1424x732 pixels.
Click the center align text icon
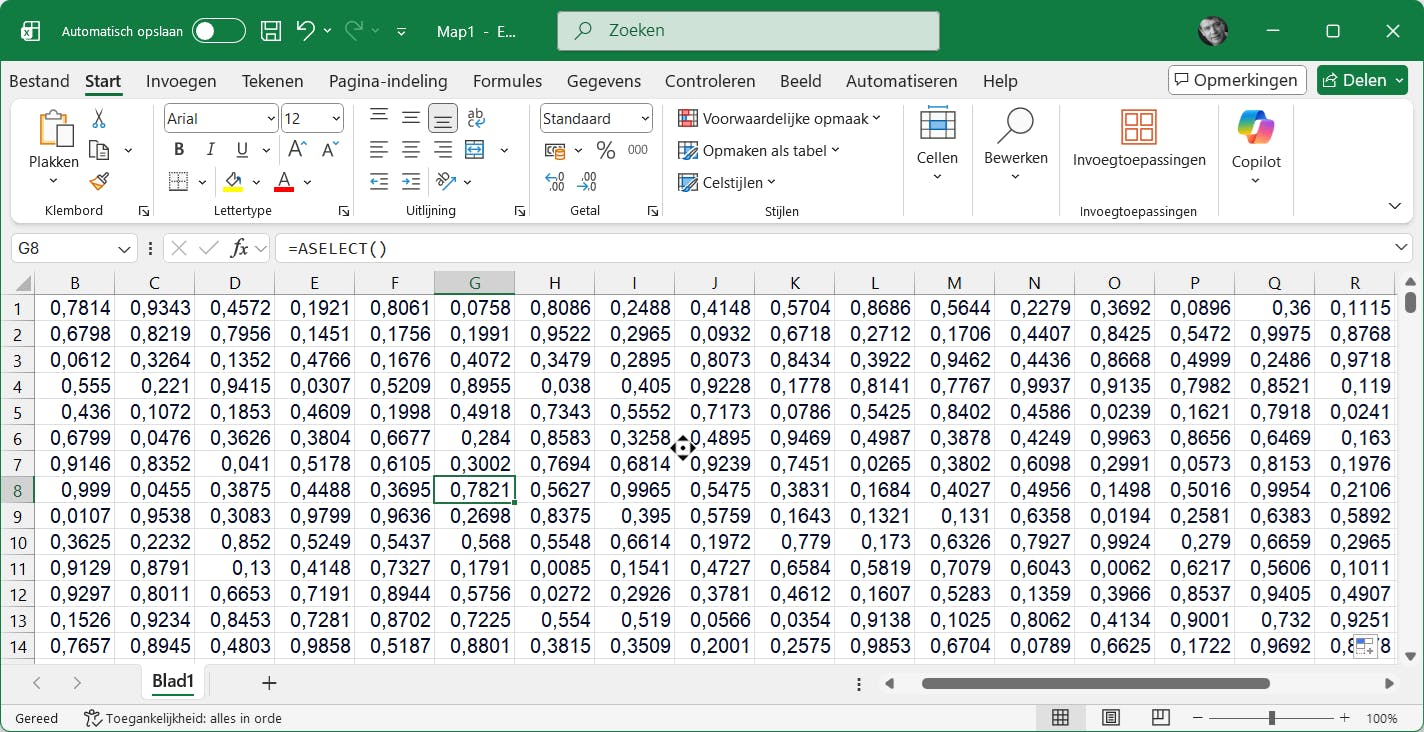point(411,150)
